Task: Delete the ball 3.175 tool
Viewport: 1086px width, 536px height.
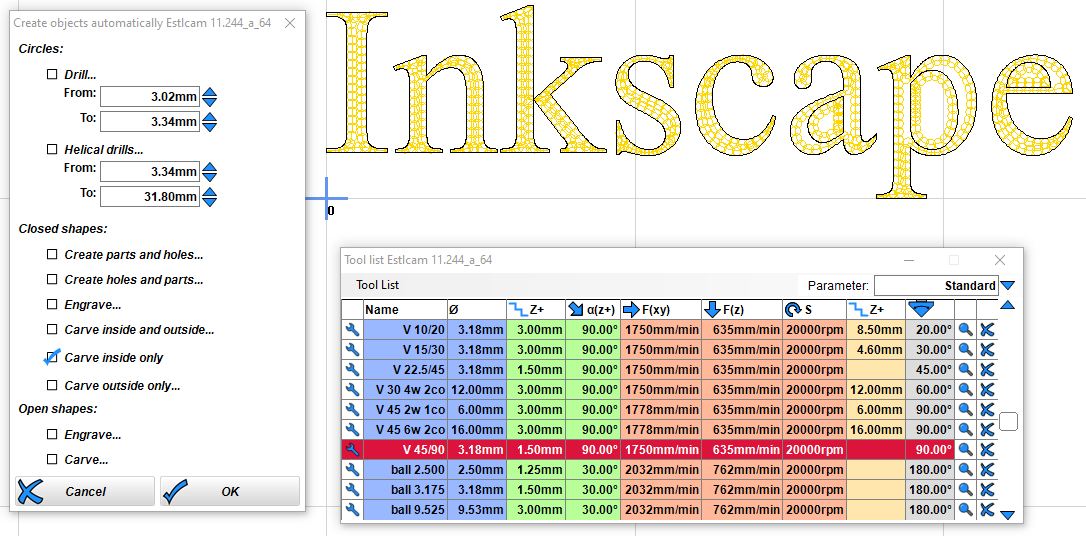Action: (x=987, y=490)
